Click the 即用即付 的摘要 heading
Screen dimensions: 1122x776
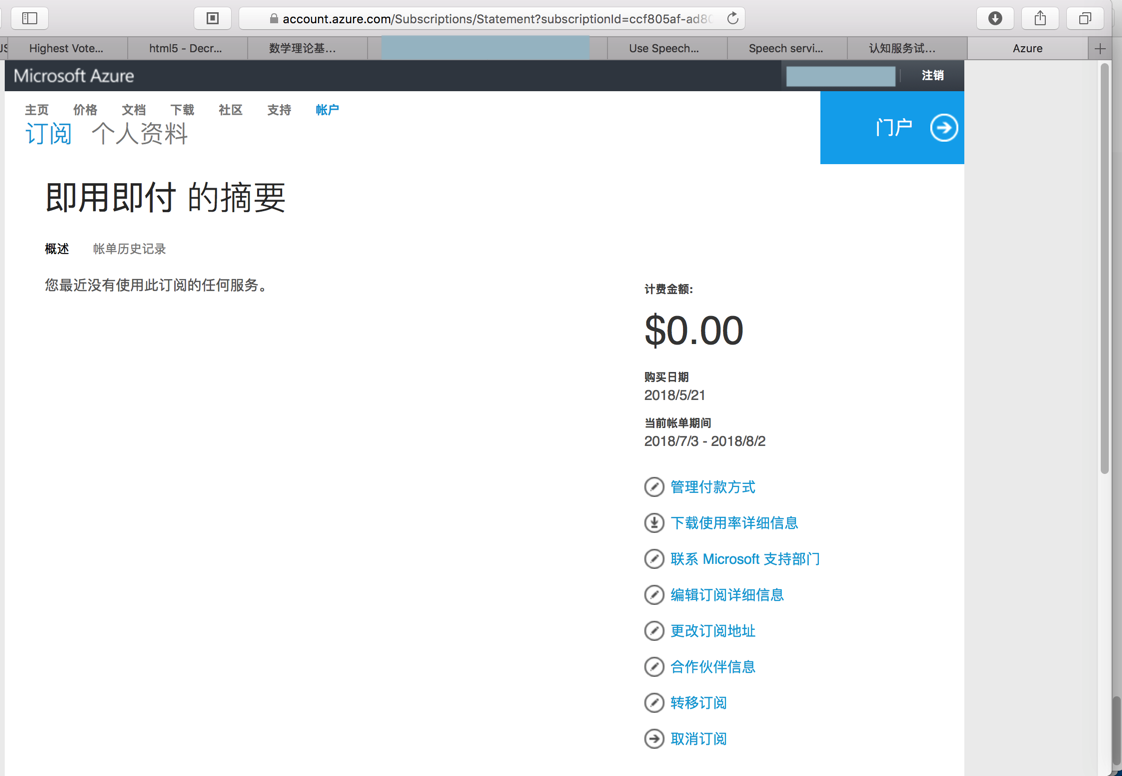[x=165, y=197]
